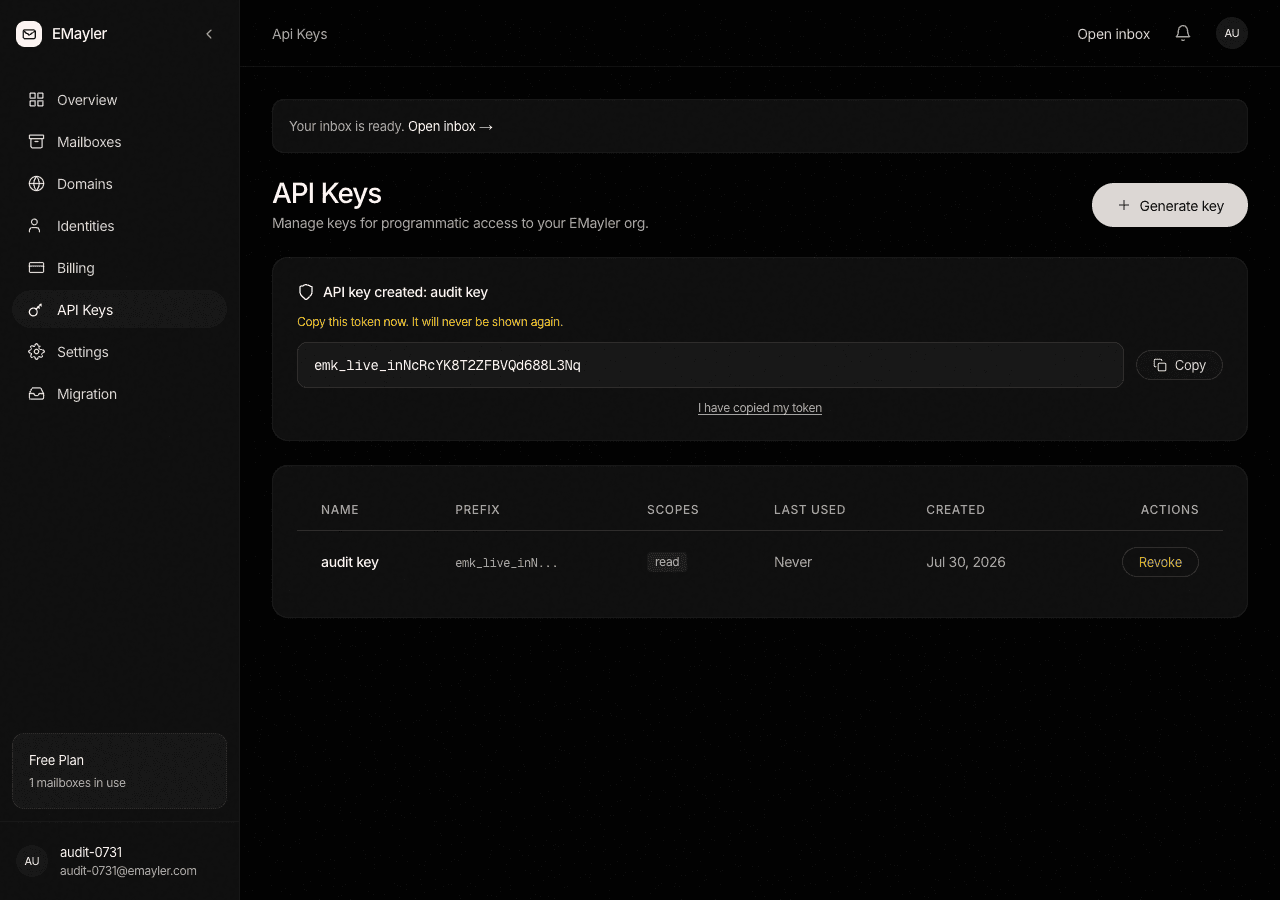Open the Mailboxes section
Viewport: 1280px width, 900px height.
(x=119, y=142)
